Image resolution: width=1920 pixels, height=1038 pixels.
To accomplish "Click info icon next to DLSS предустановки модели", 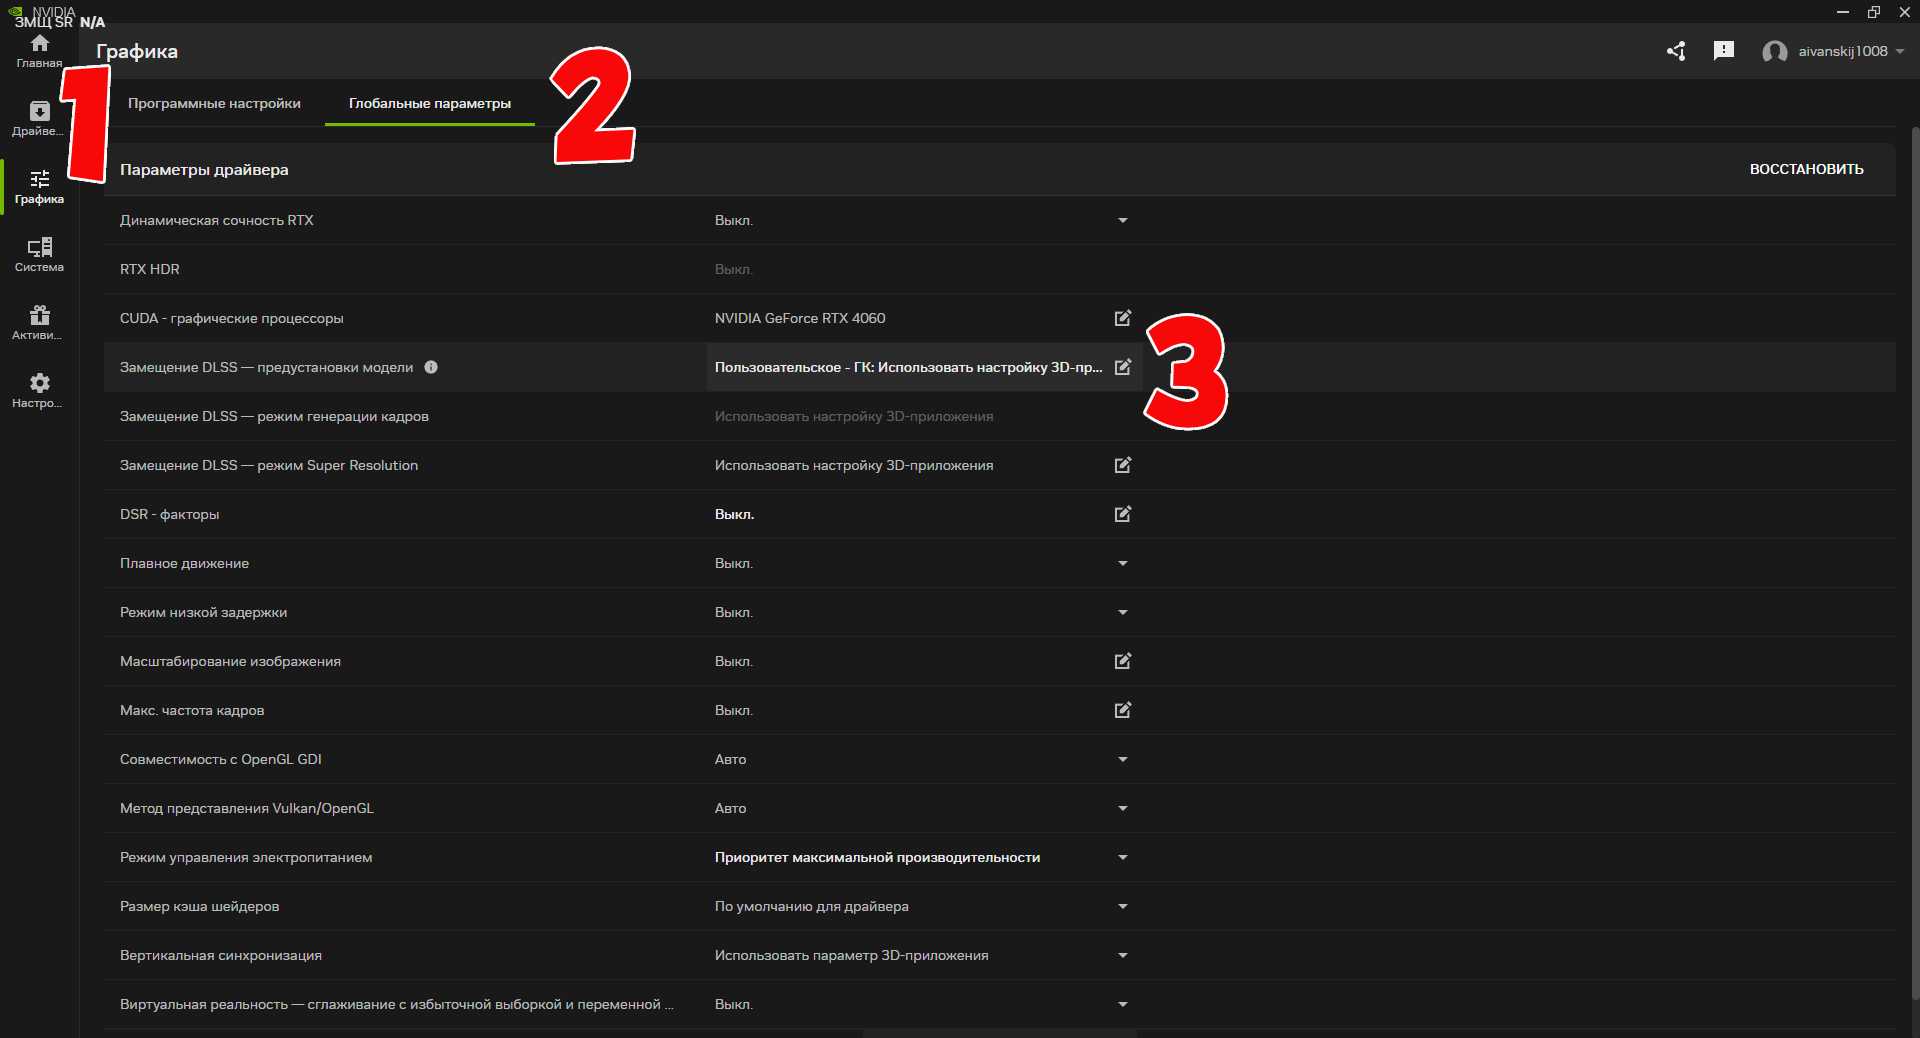I will (x=431, y=367).
